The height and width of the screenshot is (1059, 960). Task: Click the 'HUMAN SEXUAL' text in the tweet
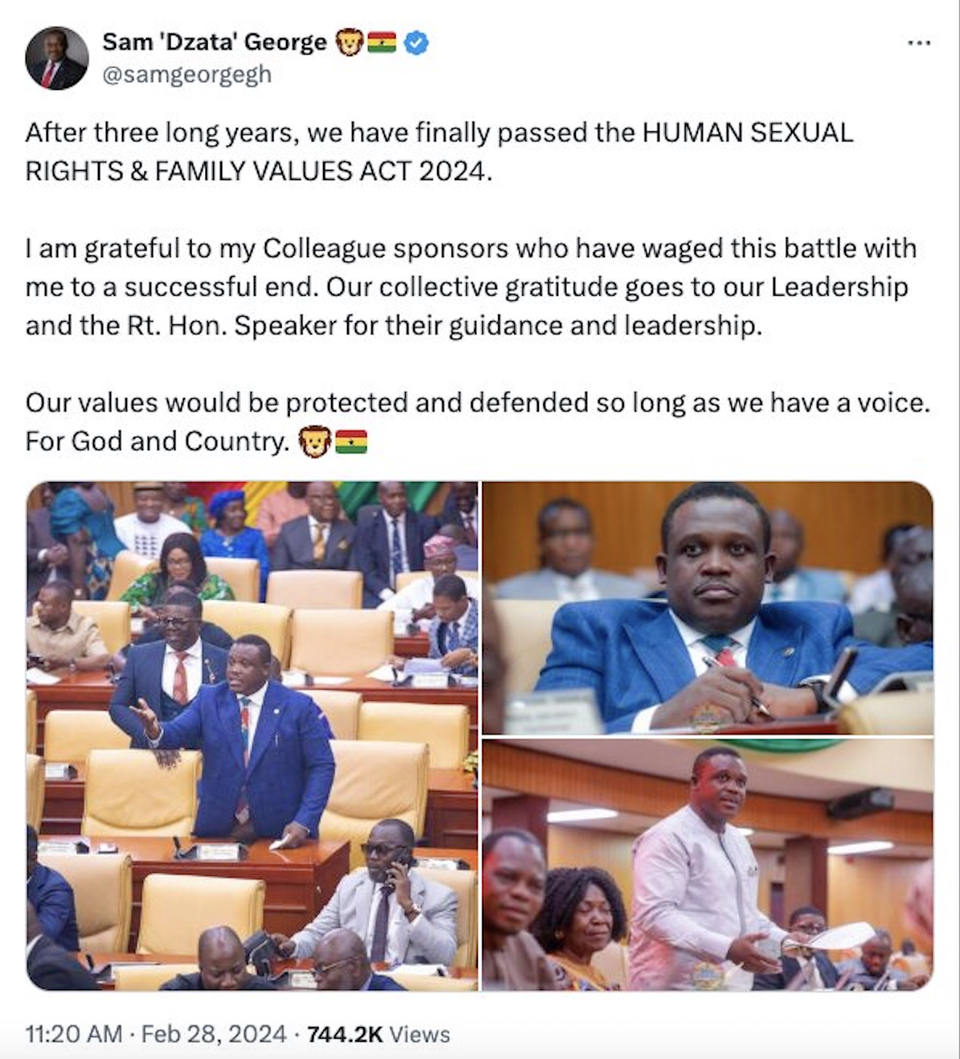tap(748, 132)
